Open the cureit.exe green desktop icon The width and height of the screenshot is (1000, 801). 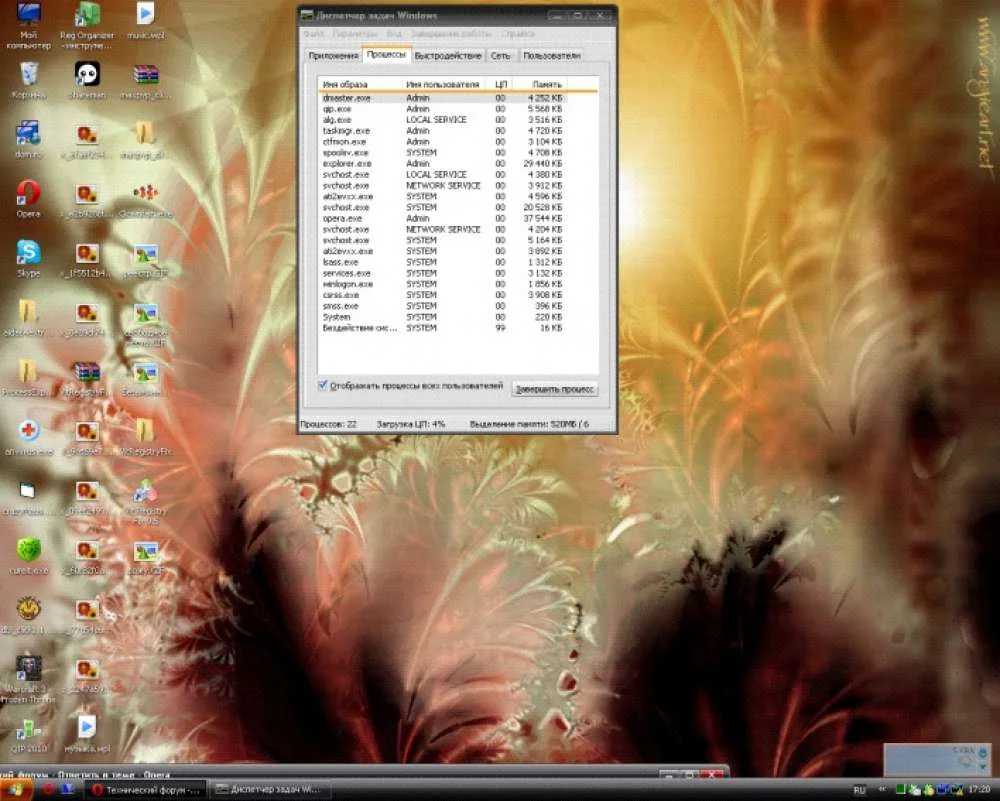point(28,549)
